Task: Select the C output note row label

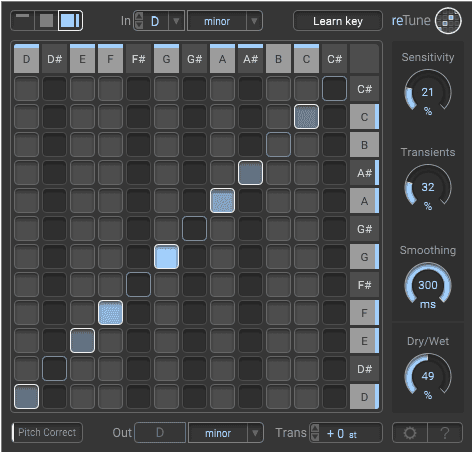Action: point(364,117)
